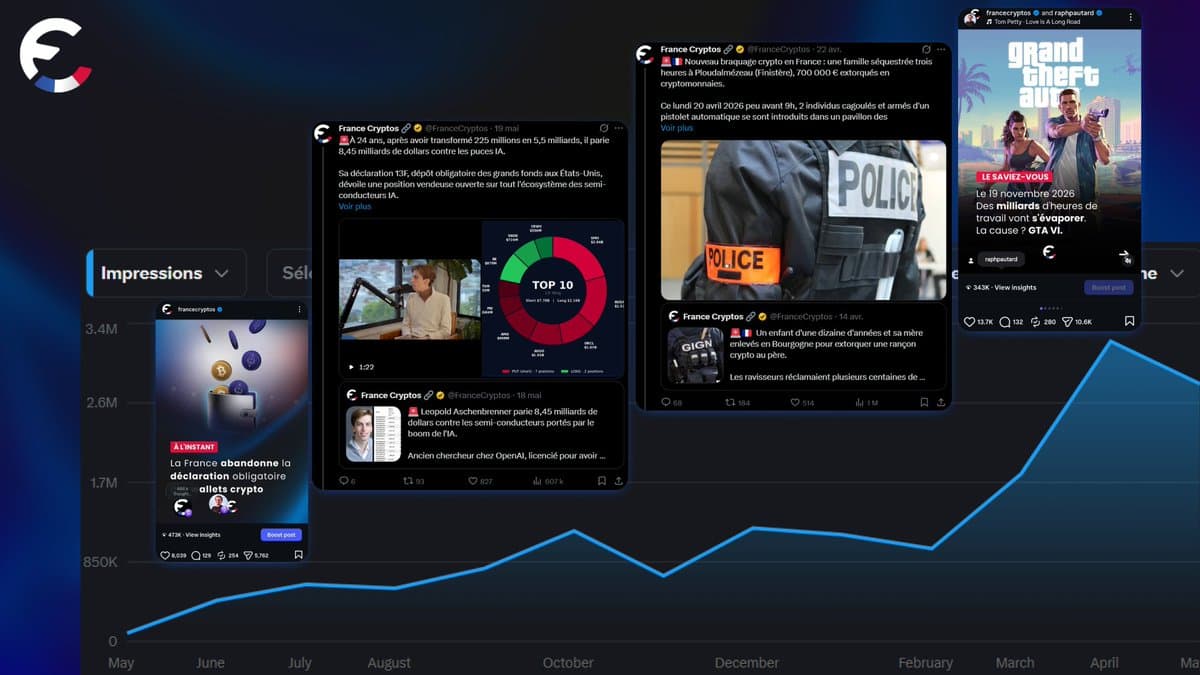
Task: Boost the GTA VI Instagram post
Action: (1108, 287)
